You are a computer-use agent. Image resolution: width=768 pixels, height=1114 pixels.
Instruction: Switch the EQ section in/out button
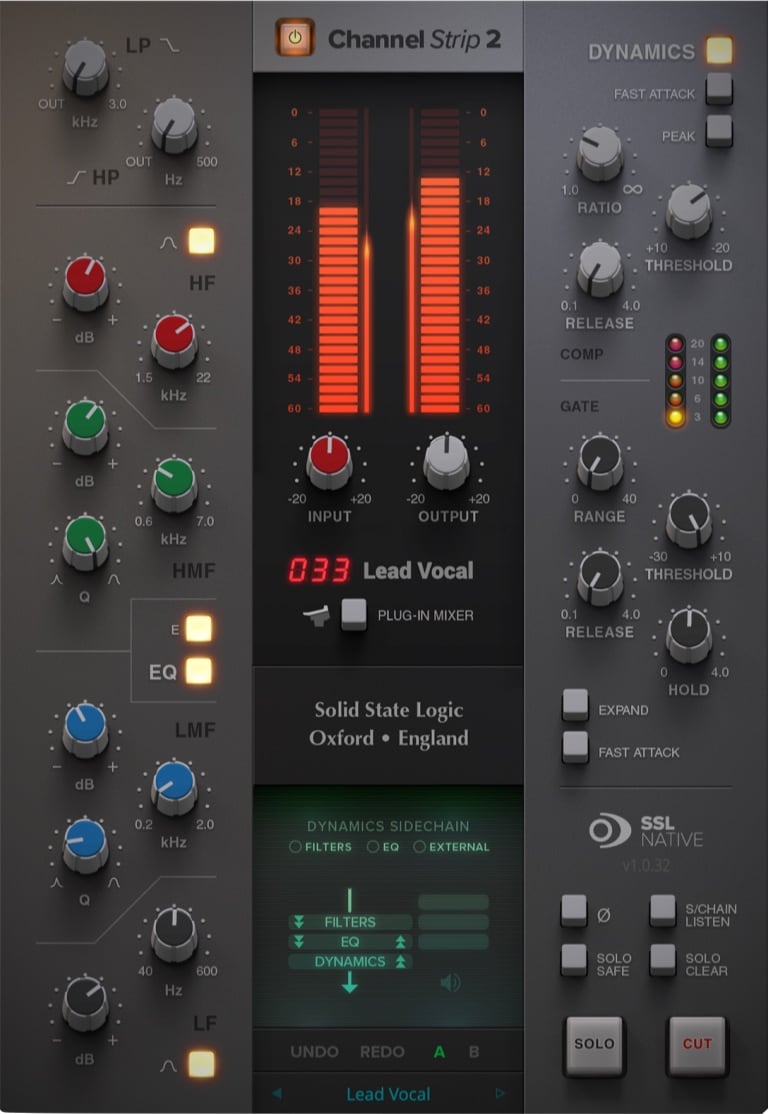tap(198, 671)
